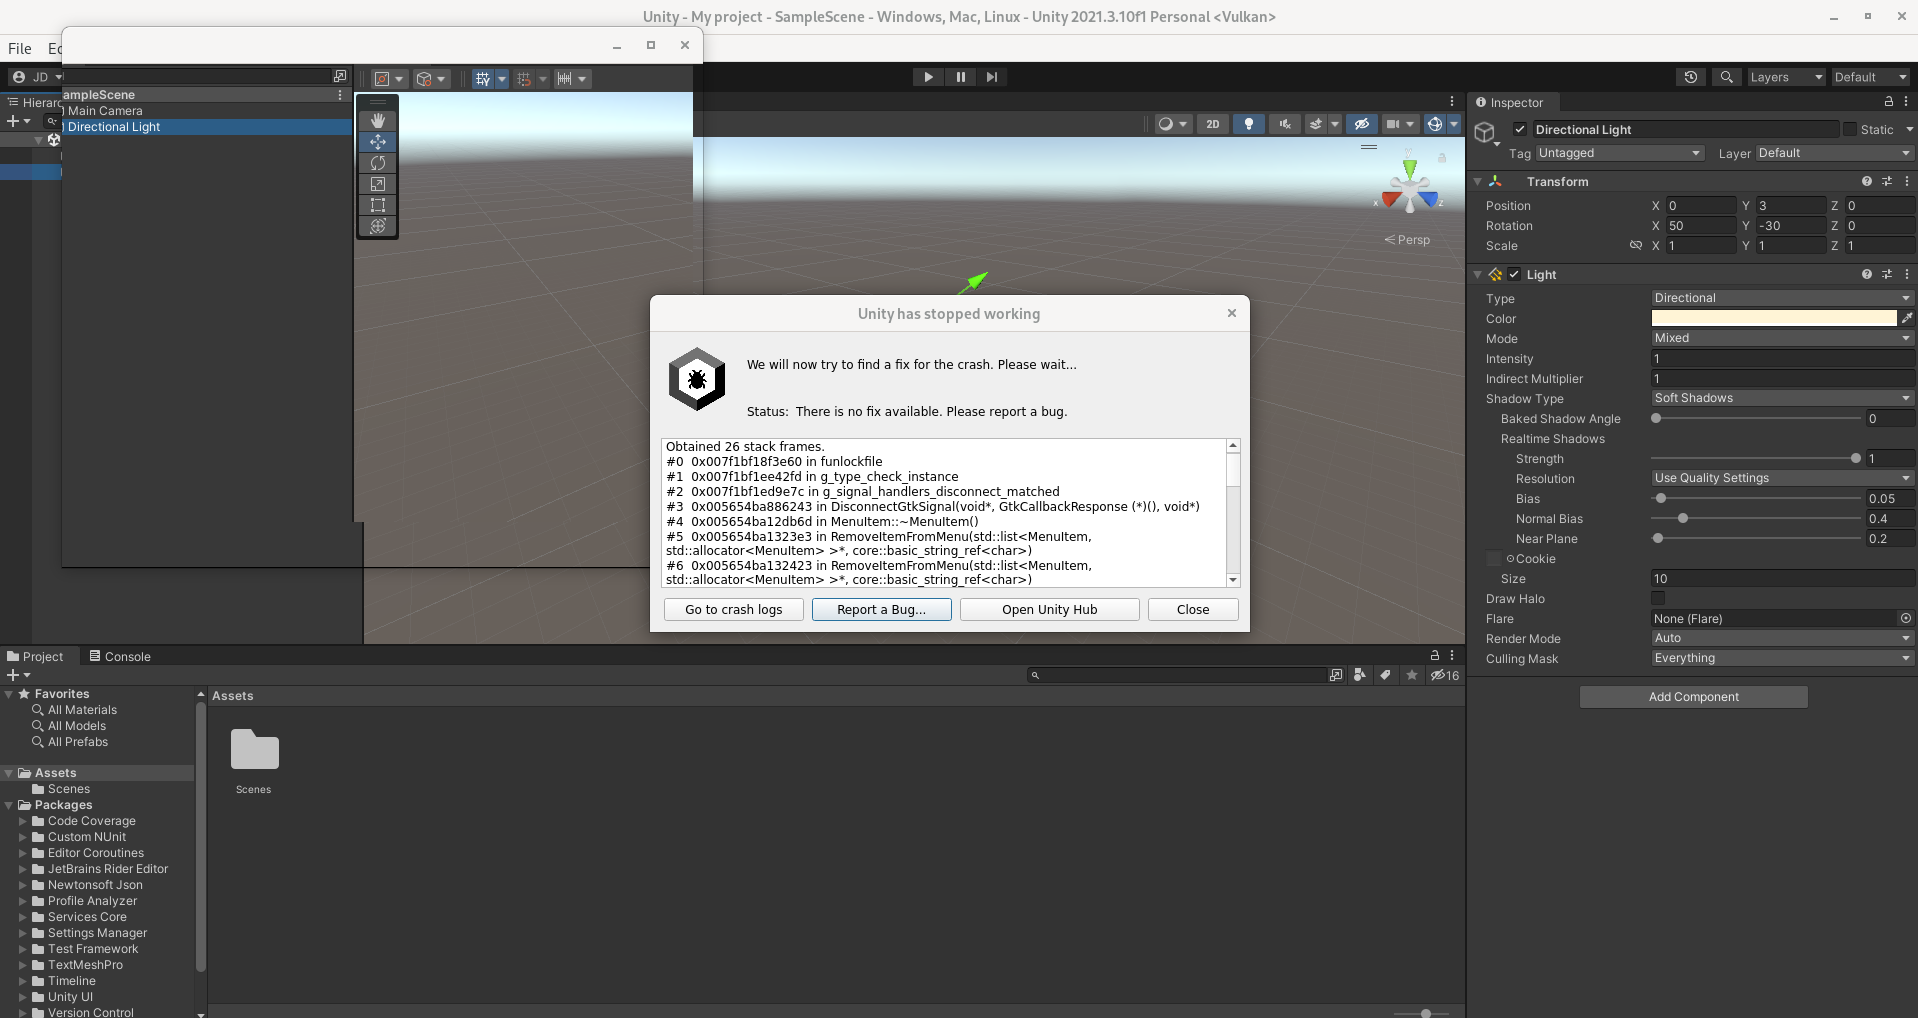This screenshot has width=1918, height=1018.
Task: Open the light Type dropdown
Action: coord(1782,298)
